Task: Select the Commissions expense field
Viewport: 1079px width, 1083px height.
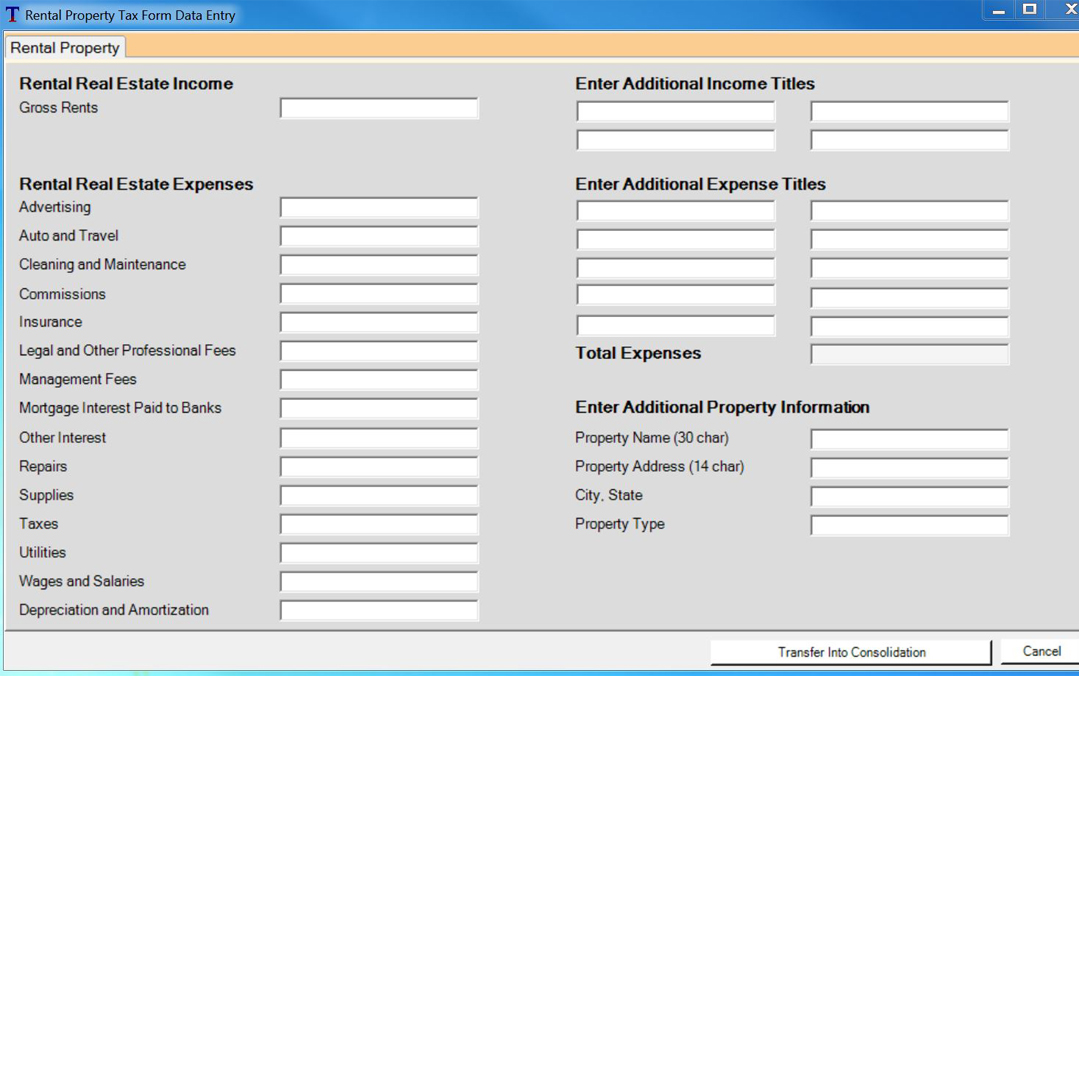Action: 378,293
